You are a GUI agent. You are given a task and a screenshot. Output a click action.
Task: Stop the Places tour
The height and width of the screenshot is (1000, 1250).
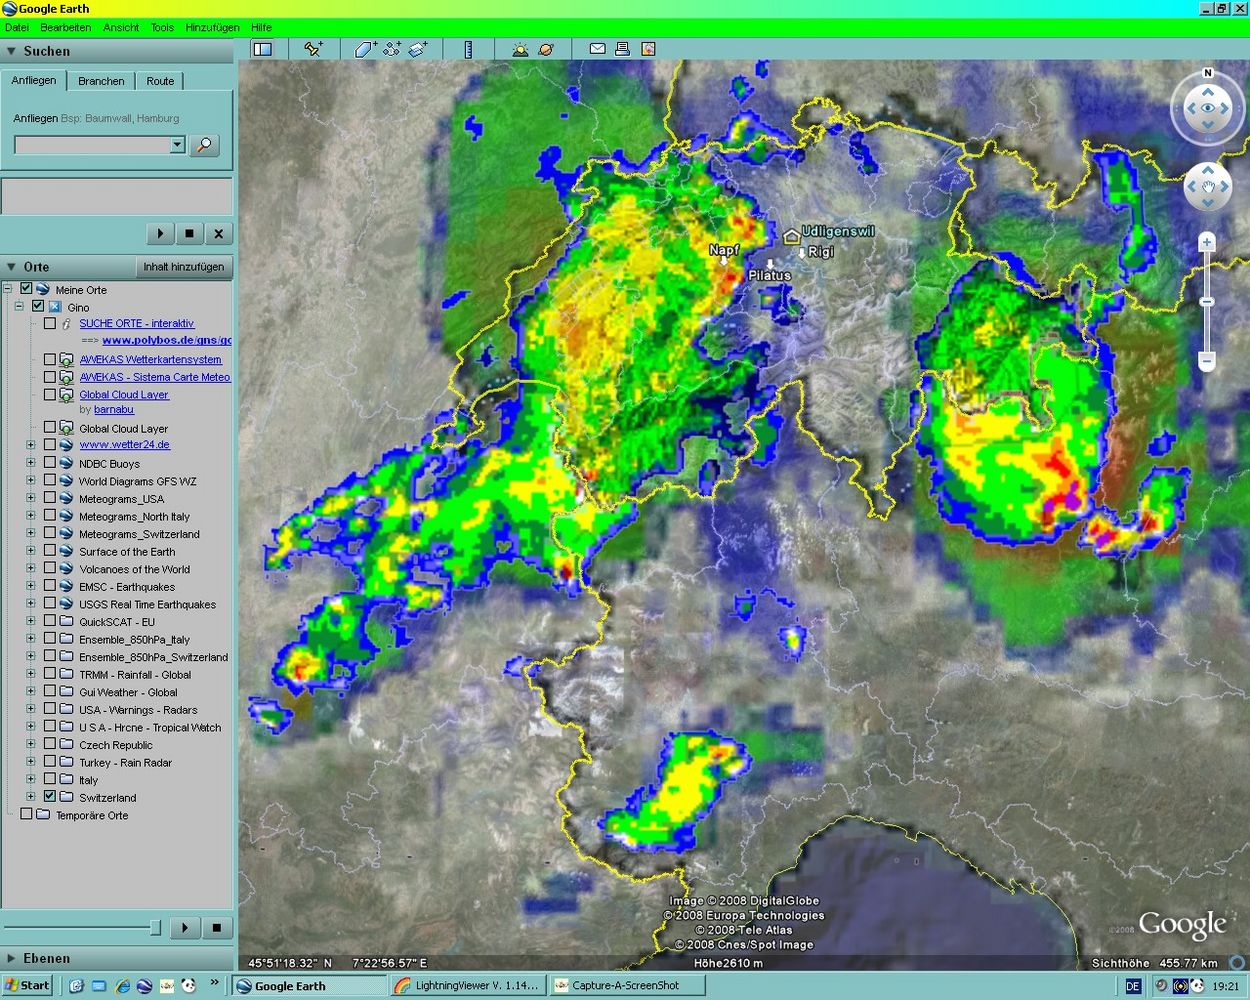pyautogui.click(x=216, y=928)
